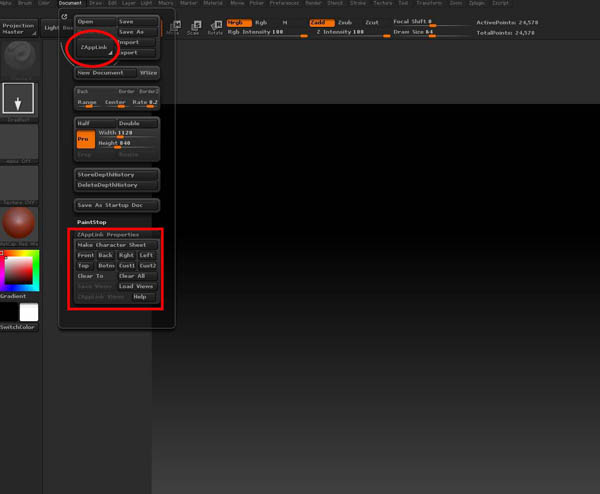
Task: Click Half document size button
Action: click(x=96, y=123)
